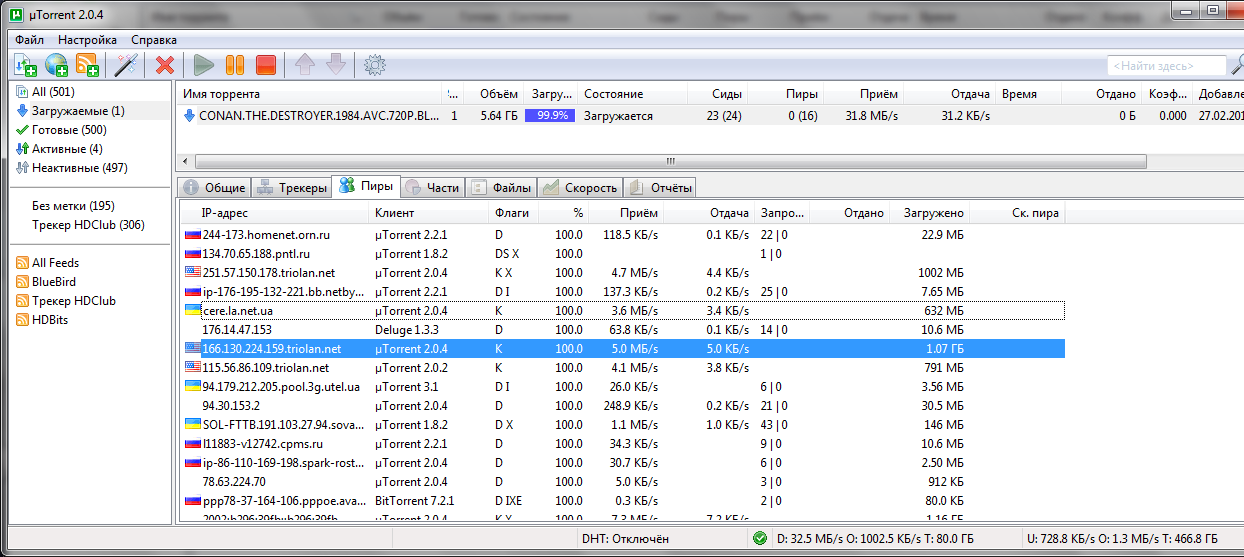1244x557 pixels.
Task: Switch to the Скорость tab
Action: [580, 187]
